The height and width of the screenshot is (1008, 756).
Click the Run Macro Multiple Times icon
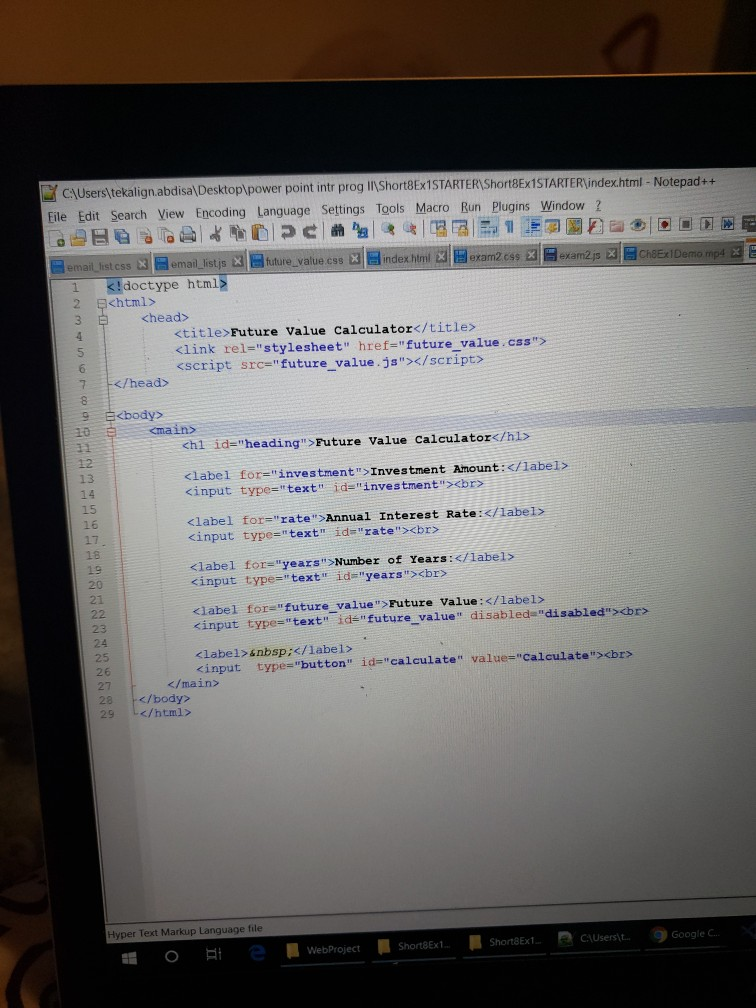coord(728,223)
